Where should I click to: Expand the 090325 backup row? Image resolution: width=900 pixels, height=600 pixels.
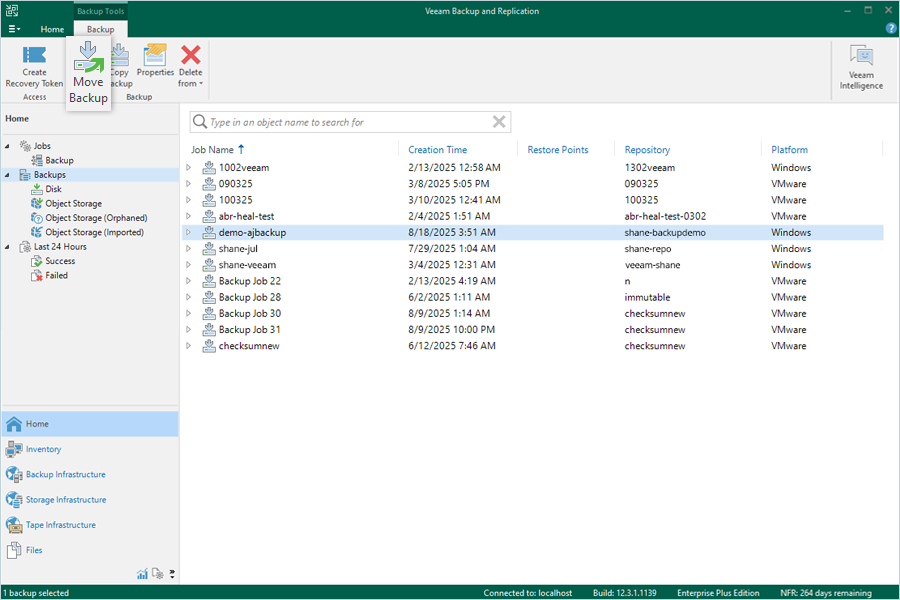[188, 184]
